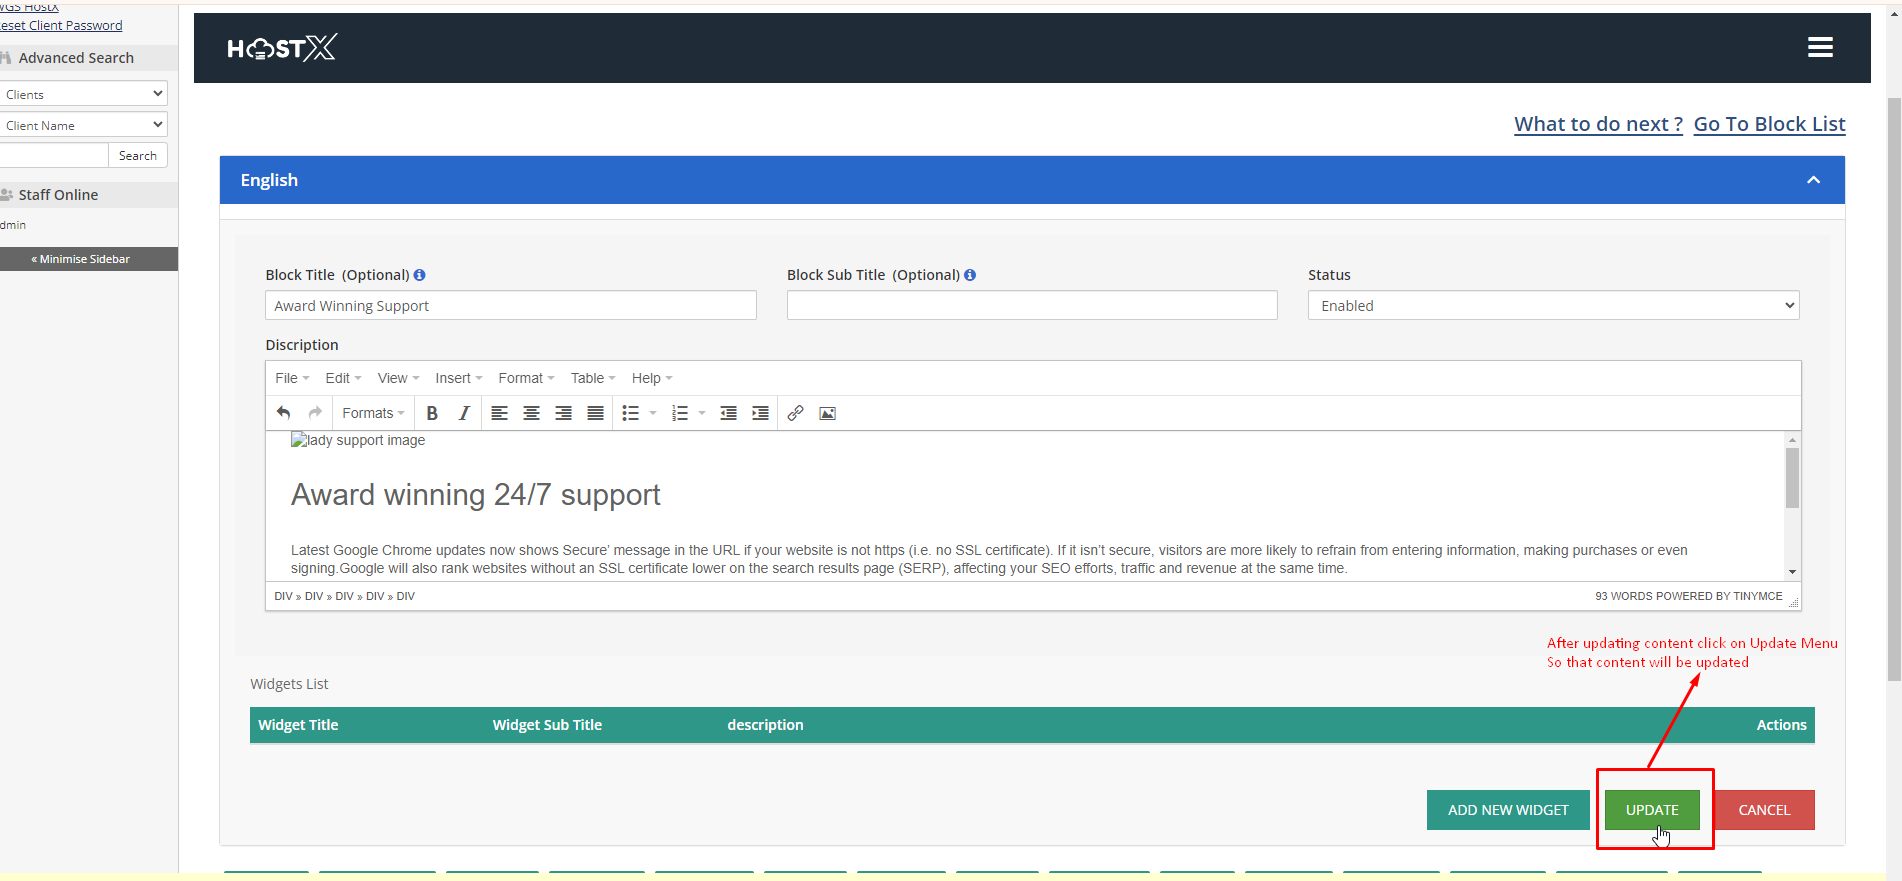Click the ADD NEW WIDGET button
This screenshot has width=1902, height=881.
click(1507, 810)
